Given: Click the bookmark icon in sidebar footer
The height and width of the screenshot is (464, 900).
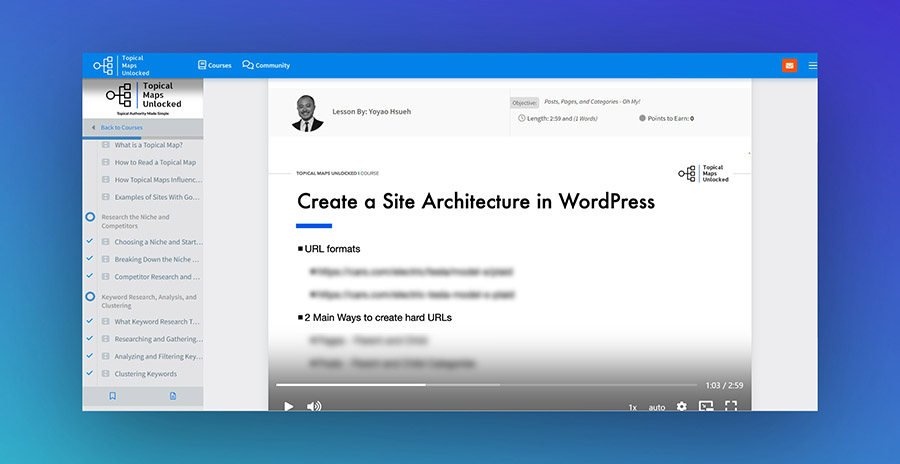Looking at the screenshot, I should (112, 396).
